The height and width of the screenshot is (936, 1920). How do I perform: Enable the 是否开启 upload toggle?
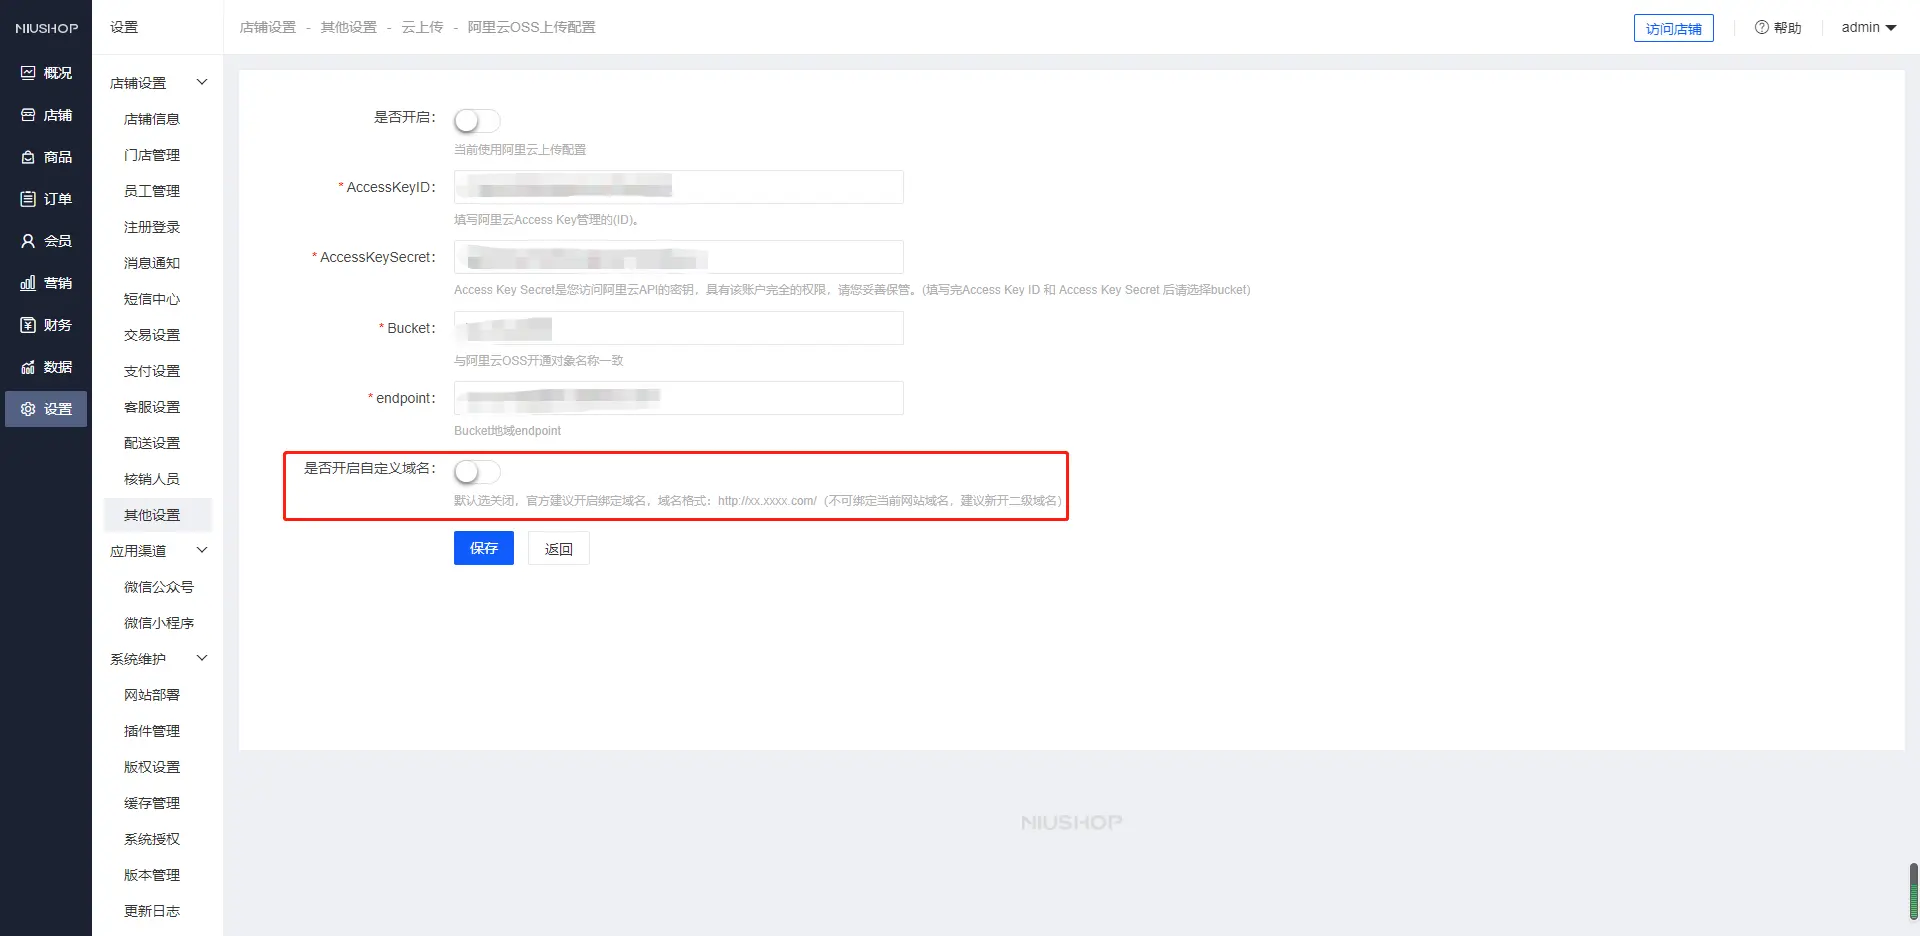pos(476,121)
